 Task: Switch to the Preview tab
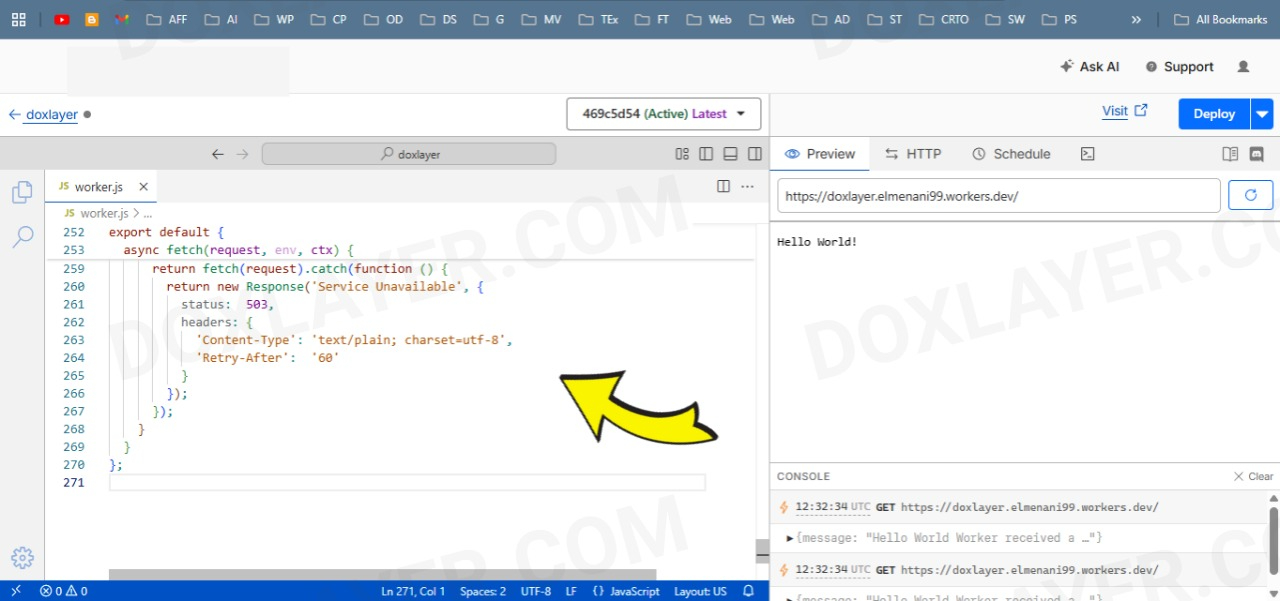(820, 154)
